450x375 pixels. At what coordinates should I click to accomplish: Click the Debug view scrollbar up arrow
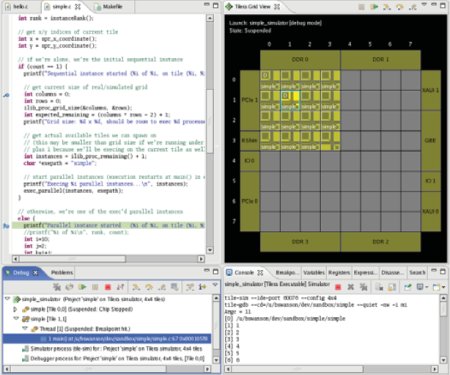216,298
